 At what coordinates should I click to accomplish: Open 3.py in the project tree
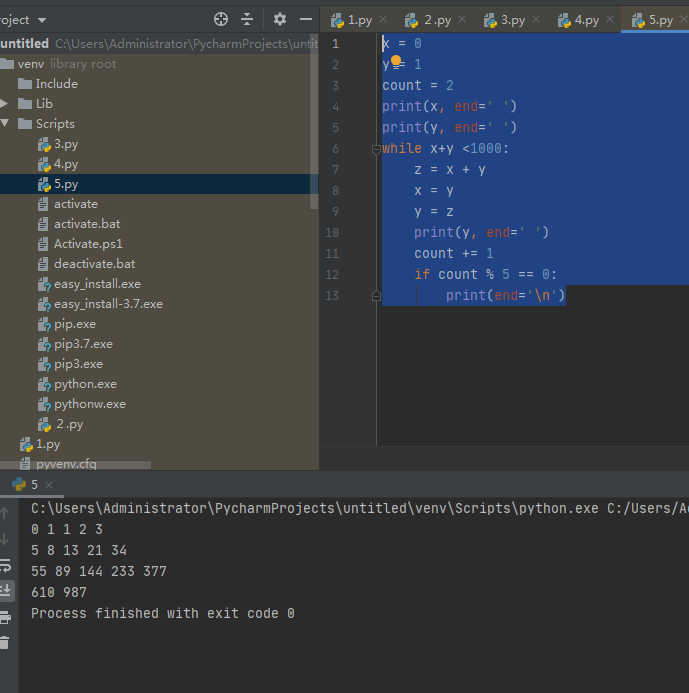pyautogui.click(x=66, y=144)
